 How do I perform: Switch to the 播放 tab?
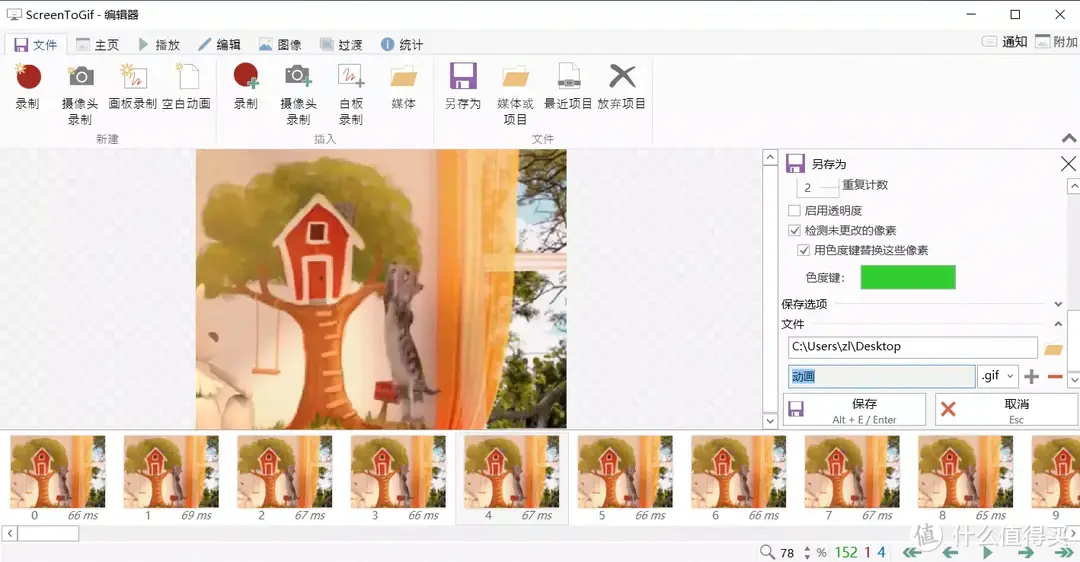pyautogui.click(x=159, y=45)
